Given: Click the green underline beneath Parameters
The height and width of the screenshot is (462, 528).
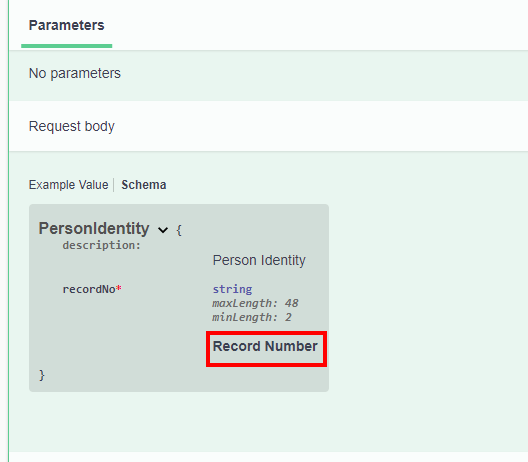Looking at the screenshot, I should coord(67,46).
